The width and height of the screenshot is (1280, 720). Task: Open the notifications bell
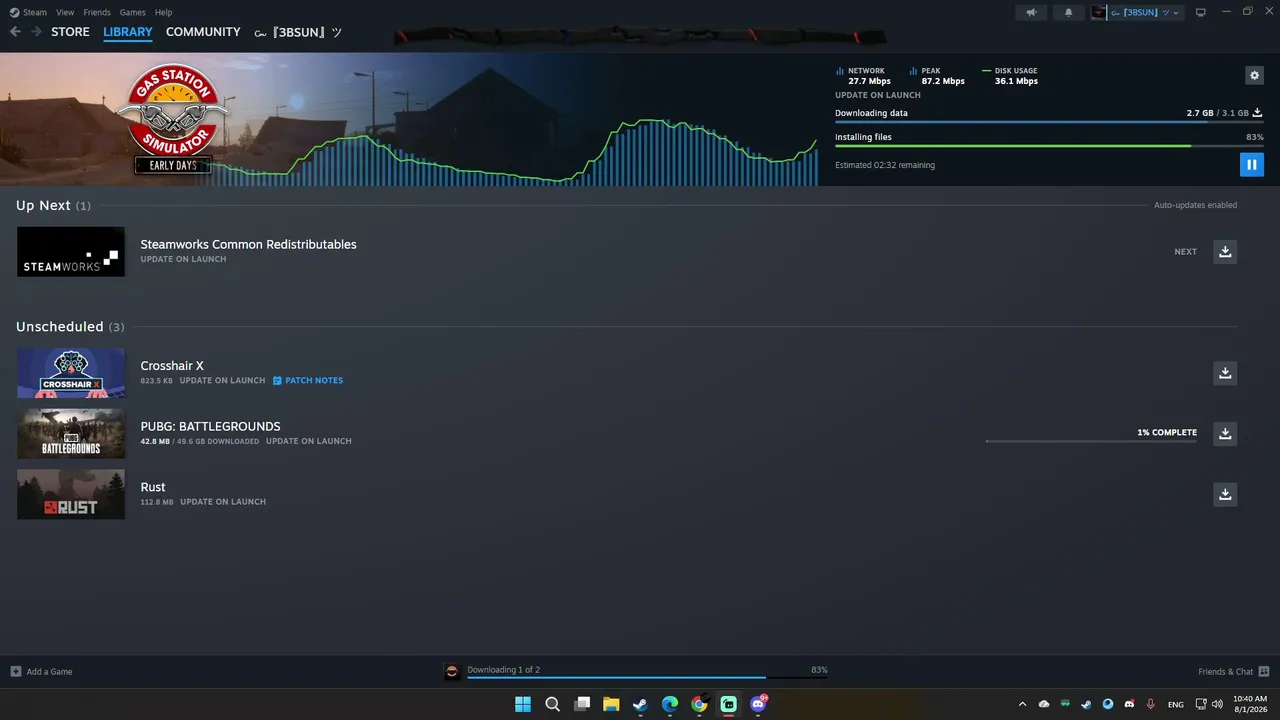[x=1068, y=12]
